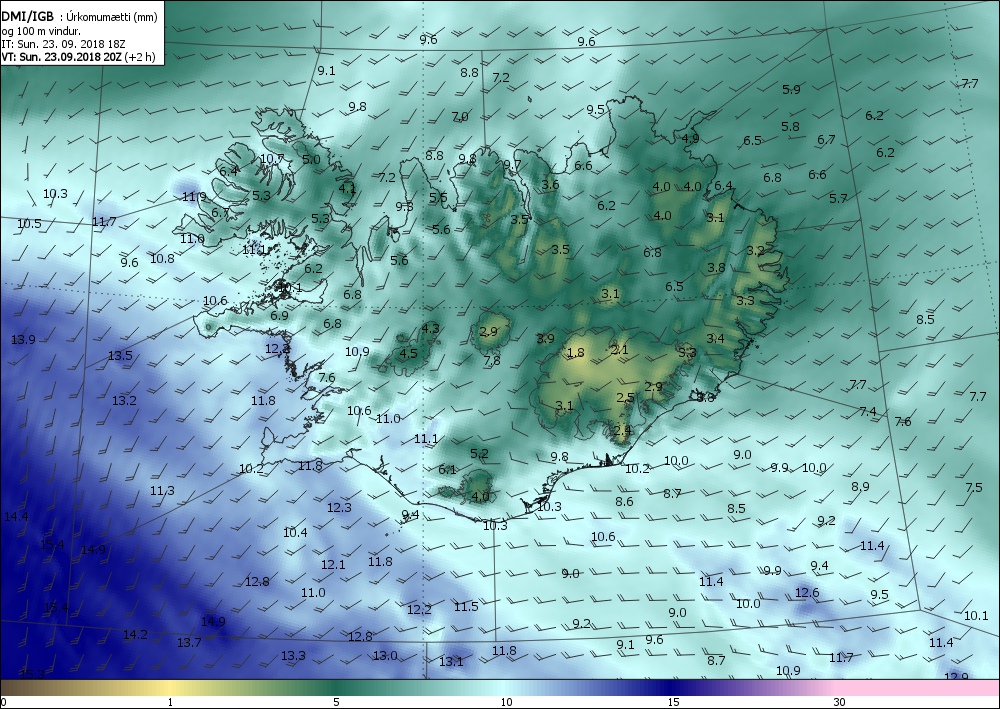Select the 10.4 value on the map
This screenshot has height=709, width=1000.
295,532
